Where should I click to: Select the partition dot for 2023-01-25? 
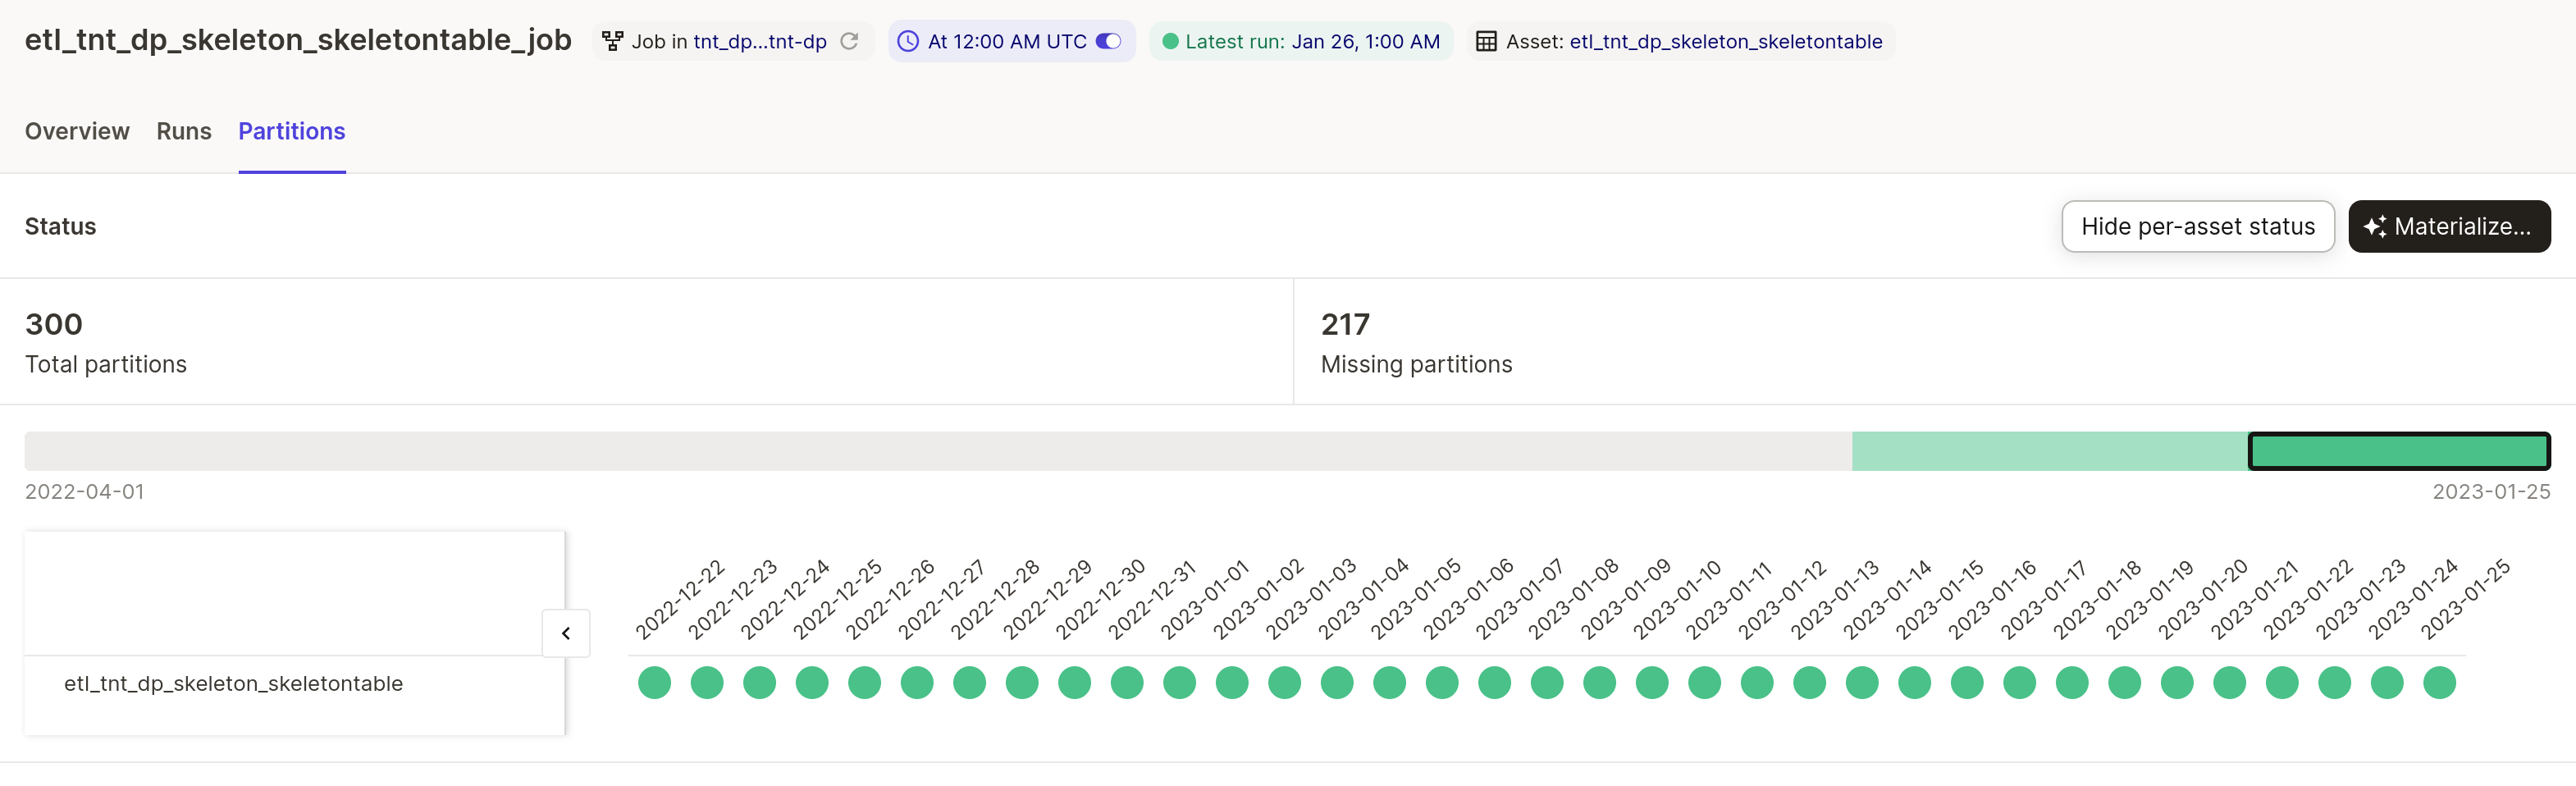click(2439, 683)
